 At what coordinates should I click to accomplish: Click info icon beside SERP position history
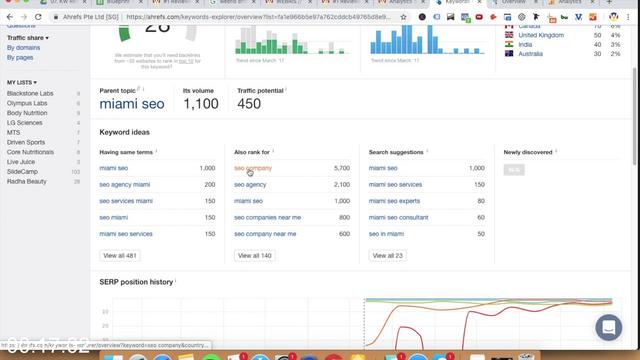(176, 281)
